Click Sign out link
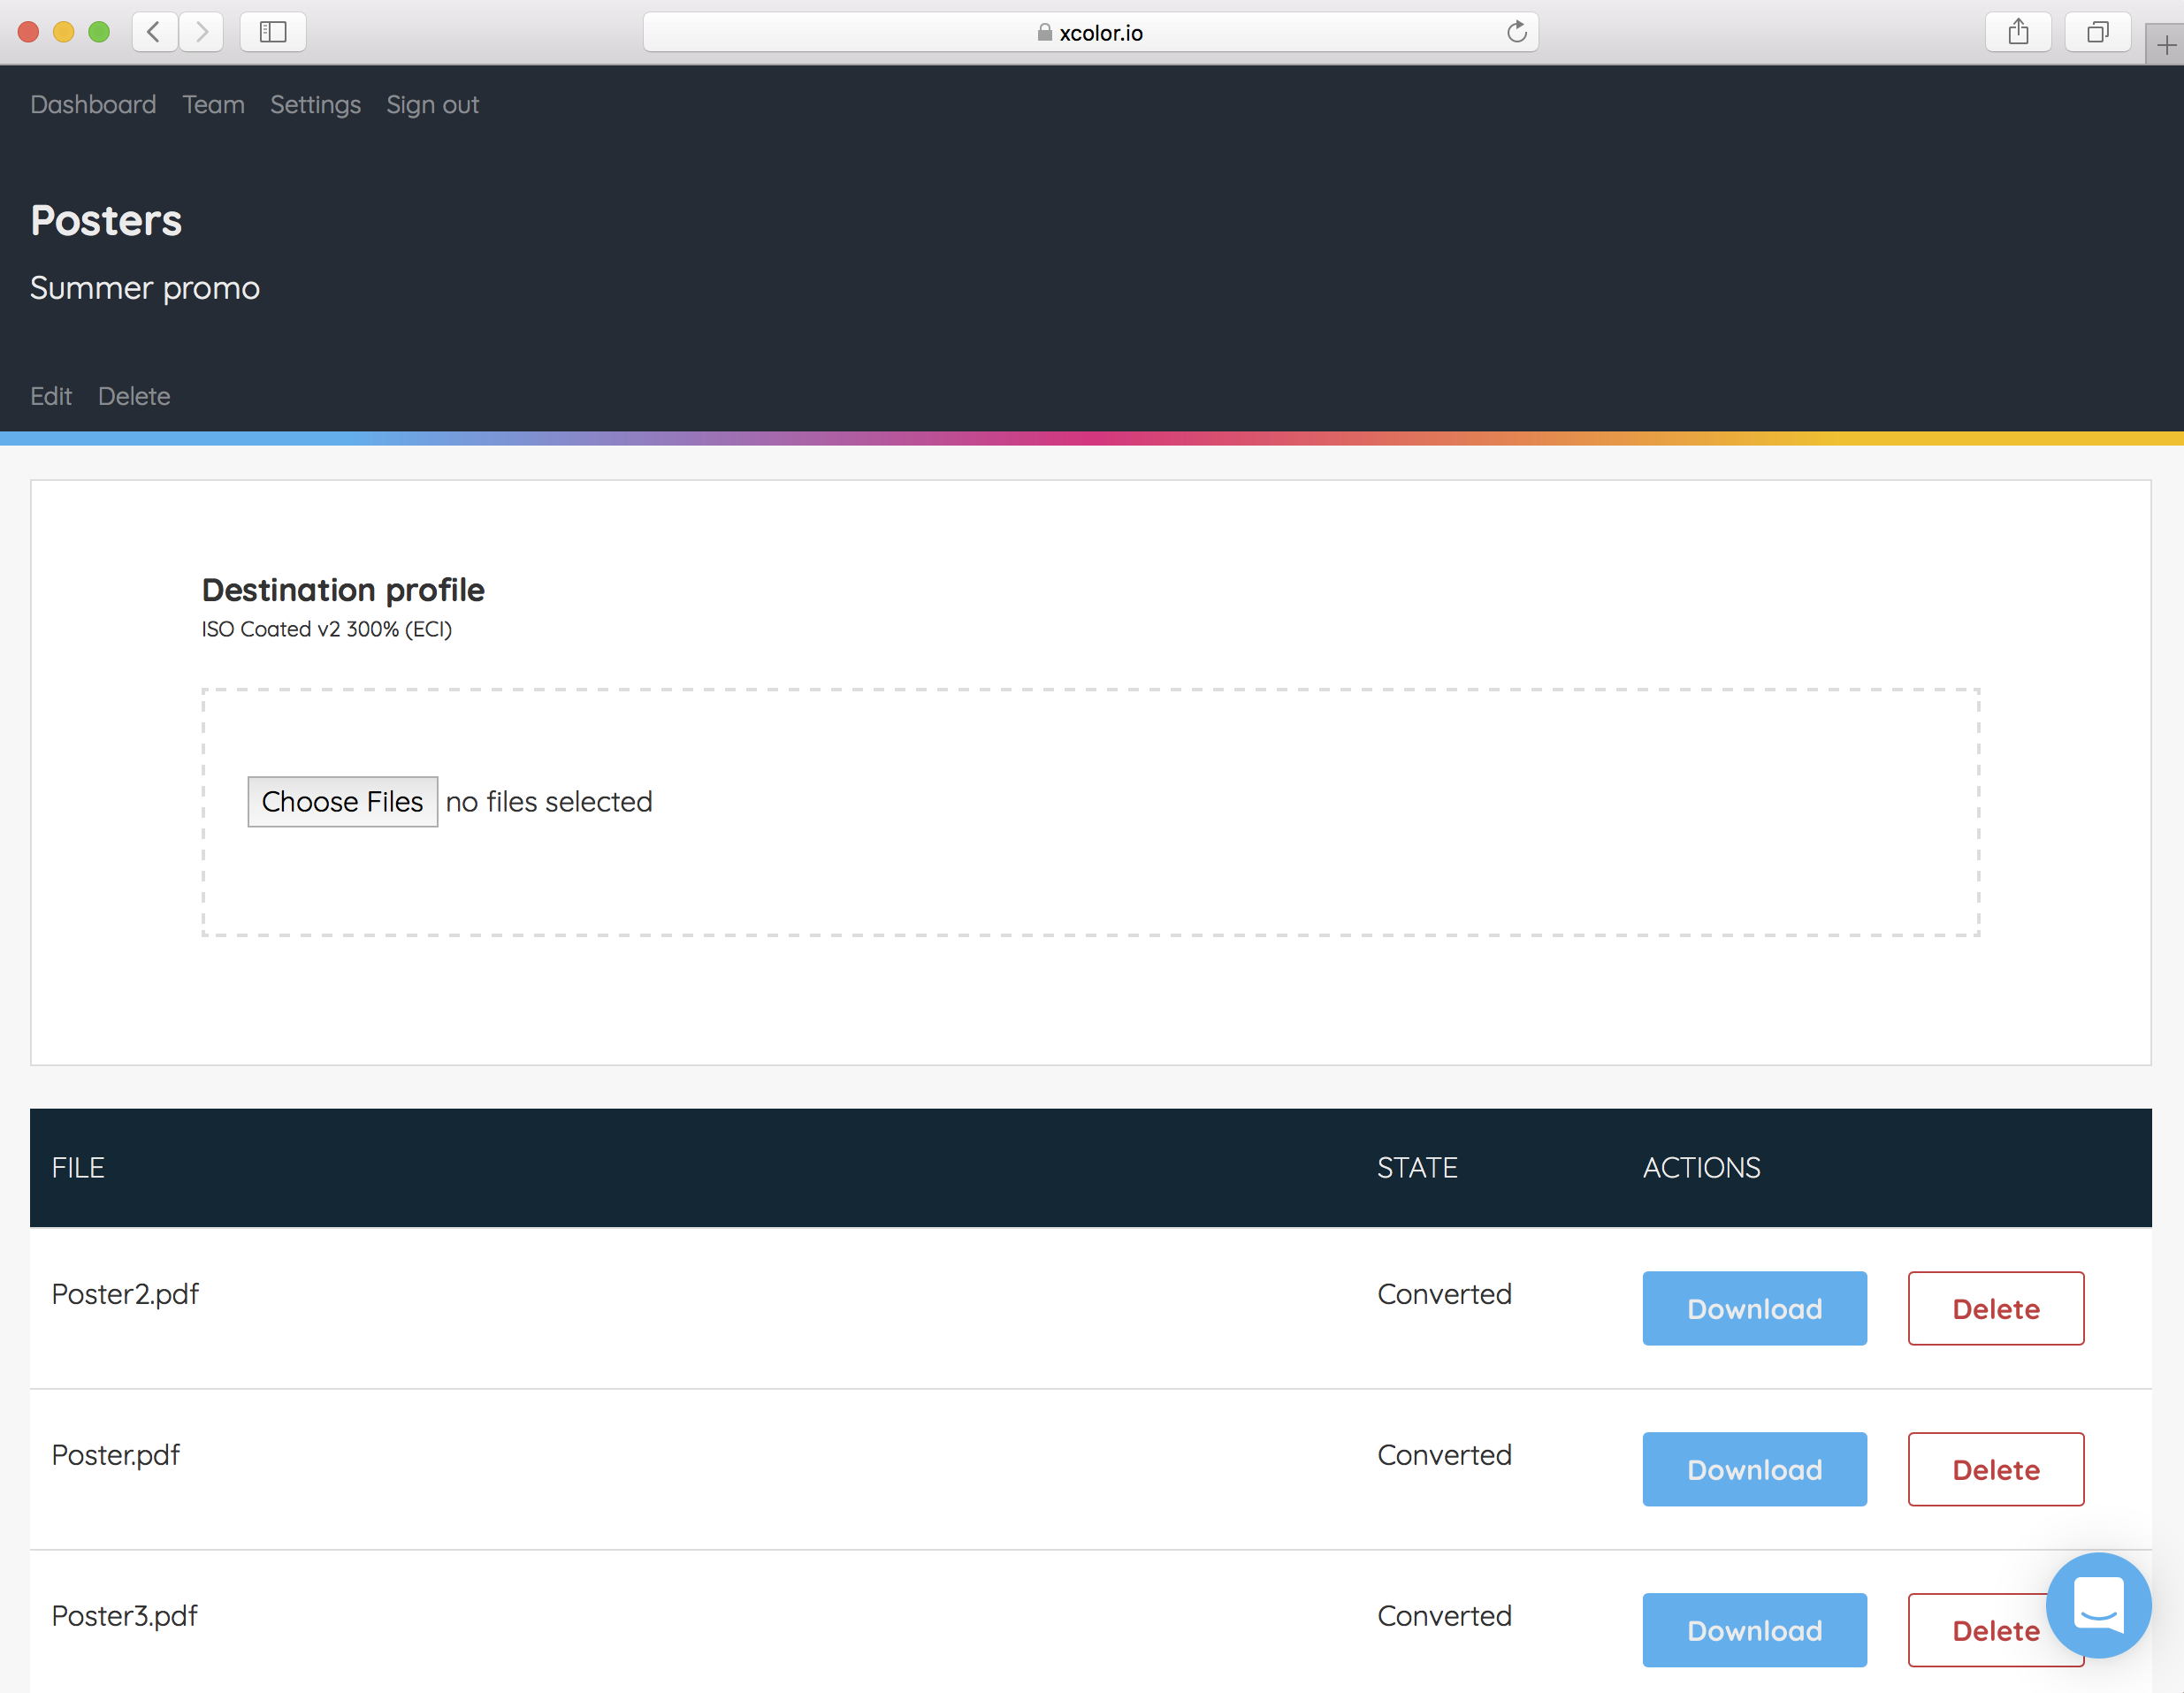Viewport: 2184px width, 1693px height. (432, 105)
